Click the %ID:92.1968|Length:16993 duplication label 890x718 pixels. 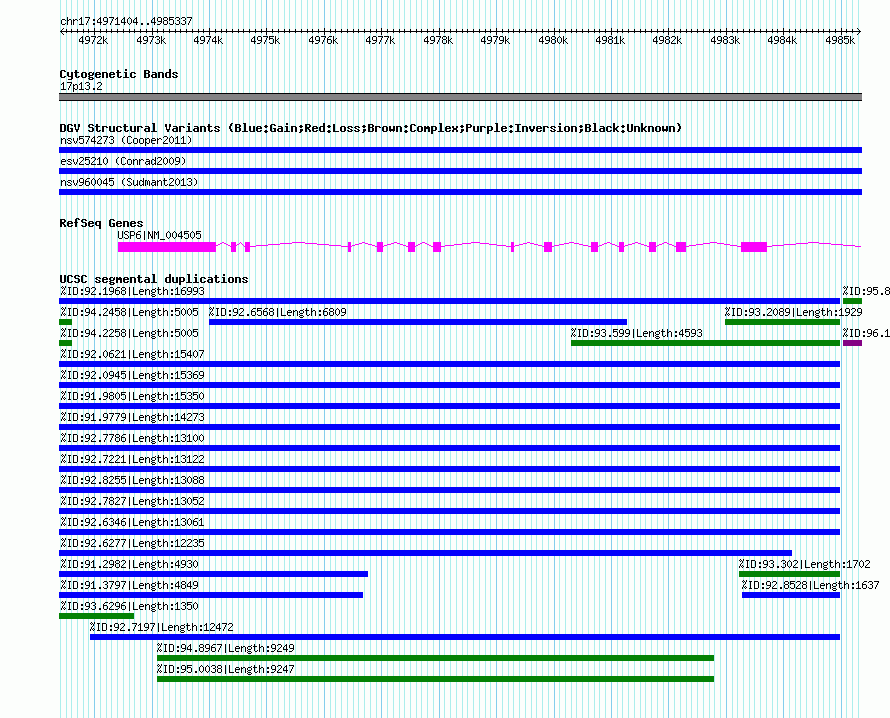[132, 291]
